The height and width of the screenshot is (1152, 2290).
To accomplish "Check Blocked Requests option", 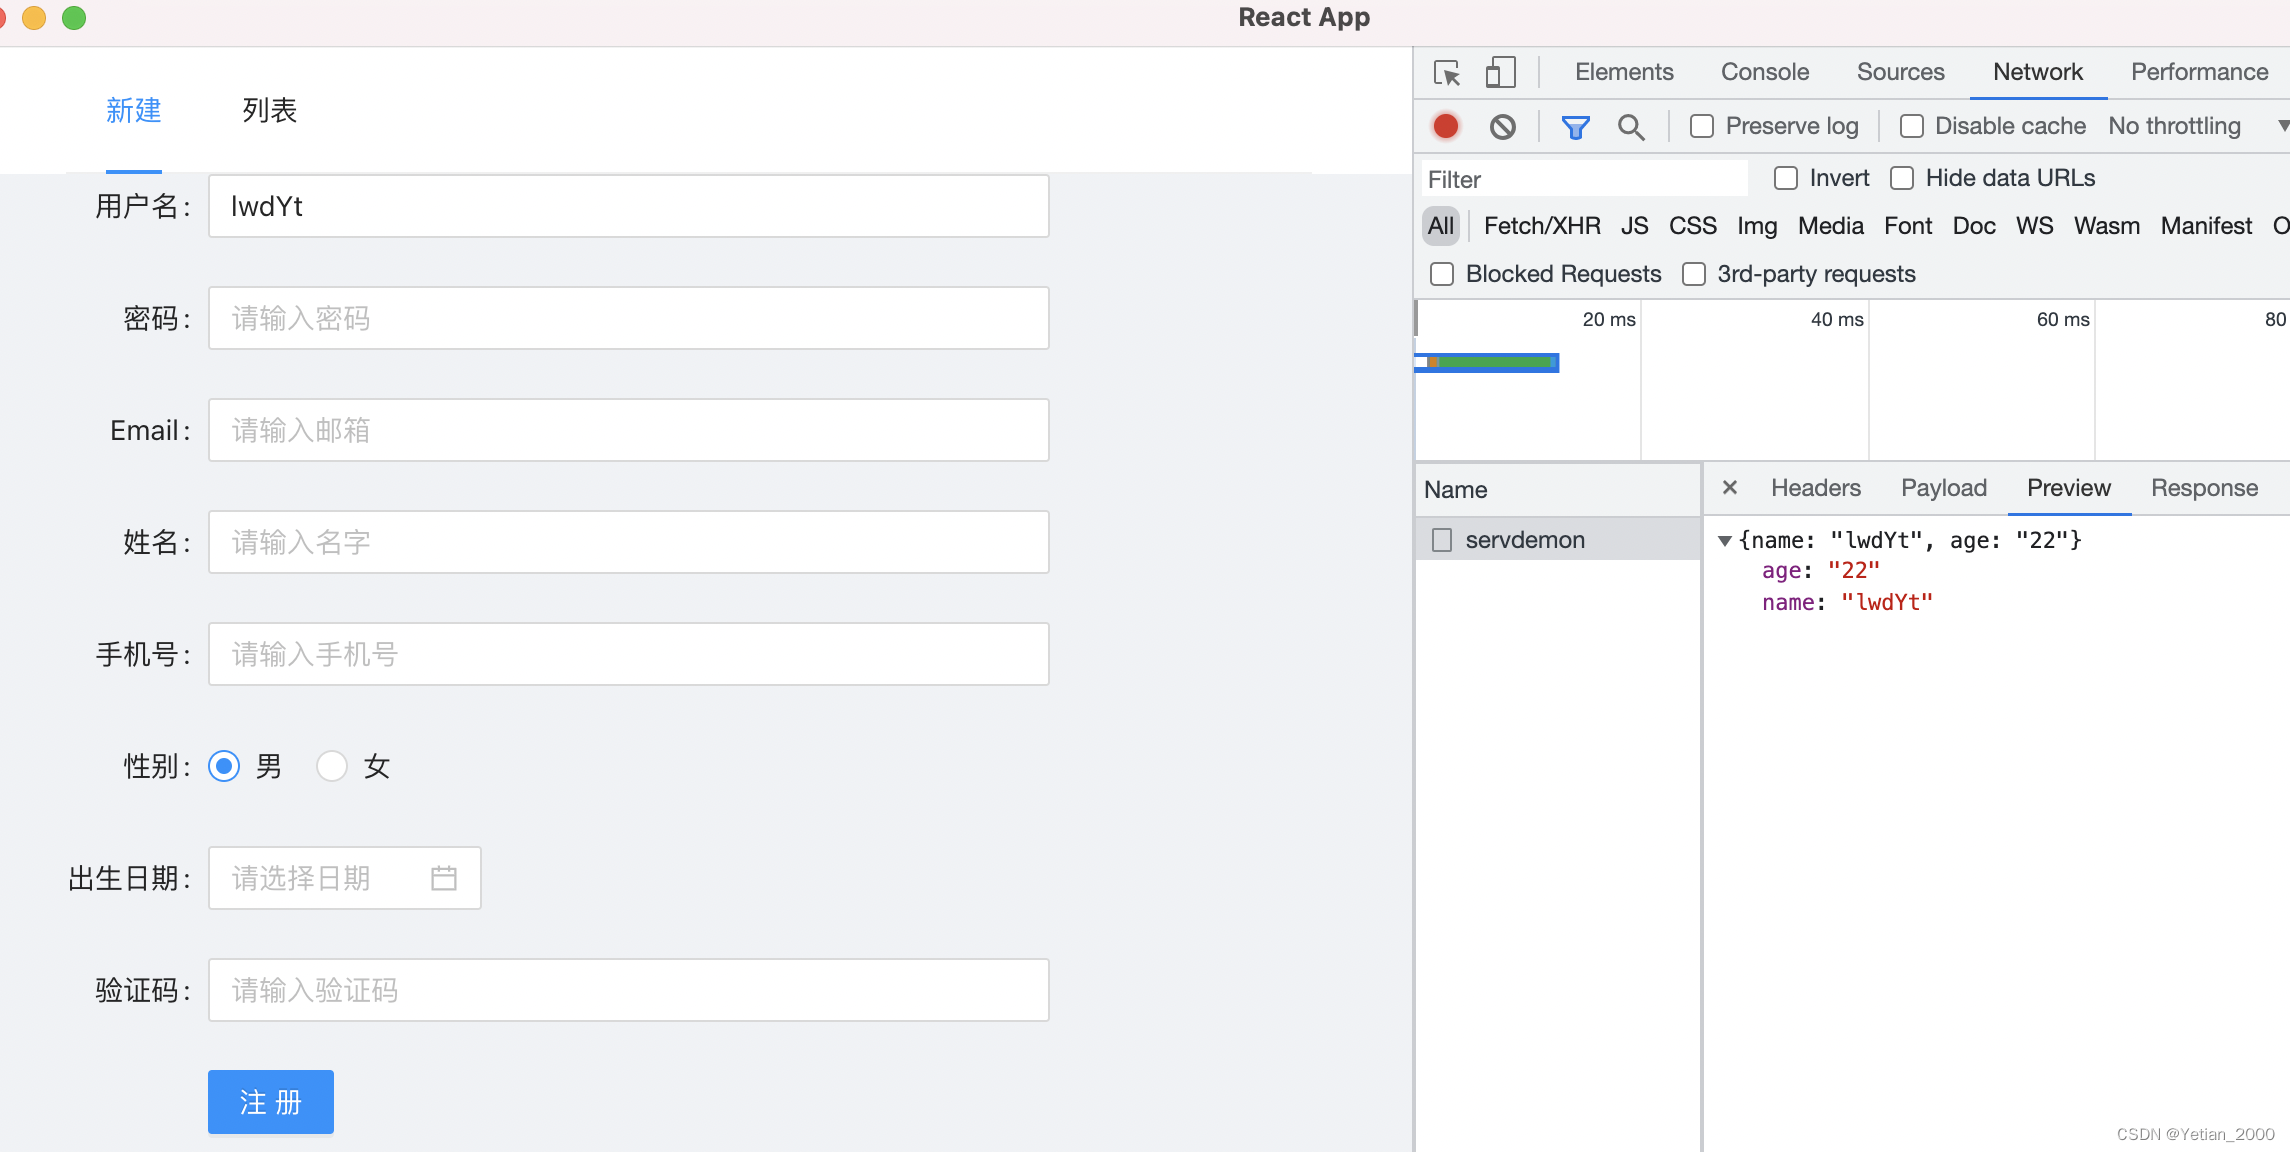I will click(1442, 274).
